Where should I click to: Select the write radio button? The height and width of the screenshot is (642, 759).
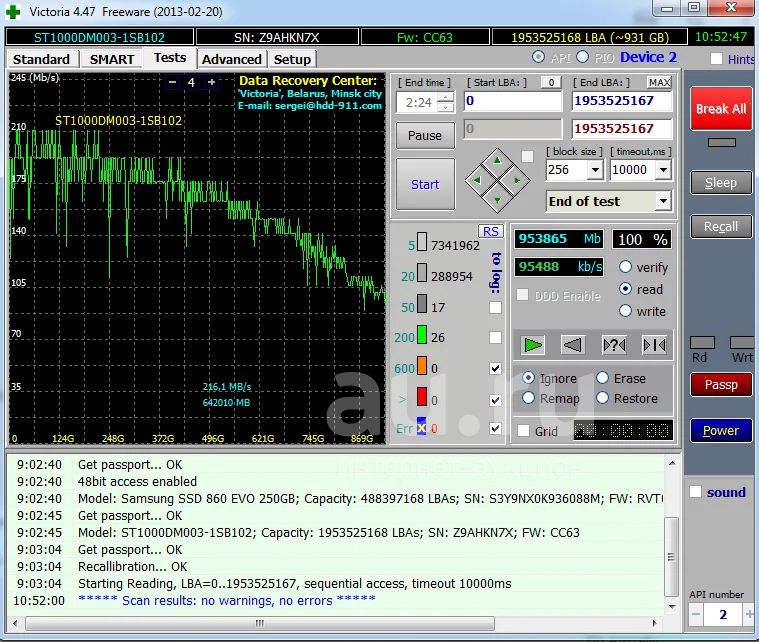625,311
